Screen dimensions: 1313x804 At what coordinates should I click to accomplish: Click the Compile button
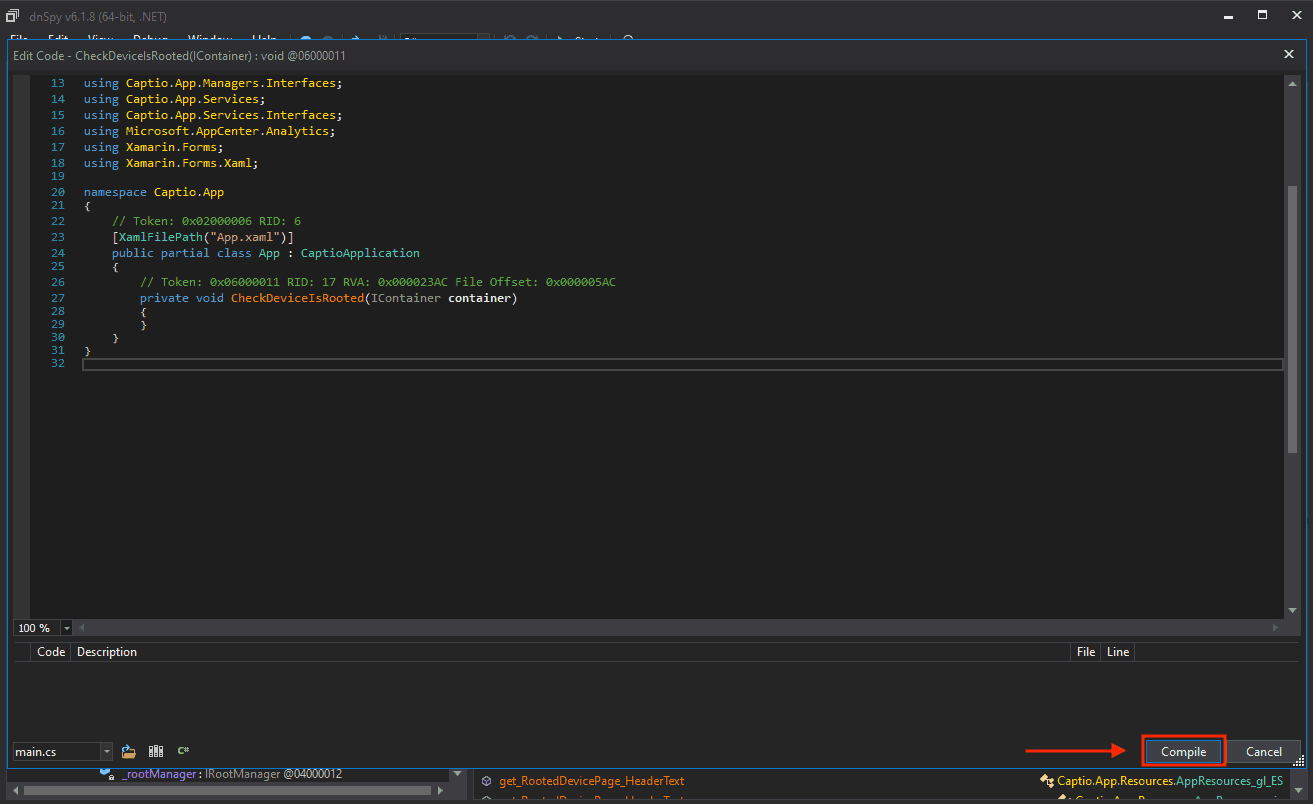click(x=1183, y=752)
